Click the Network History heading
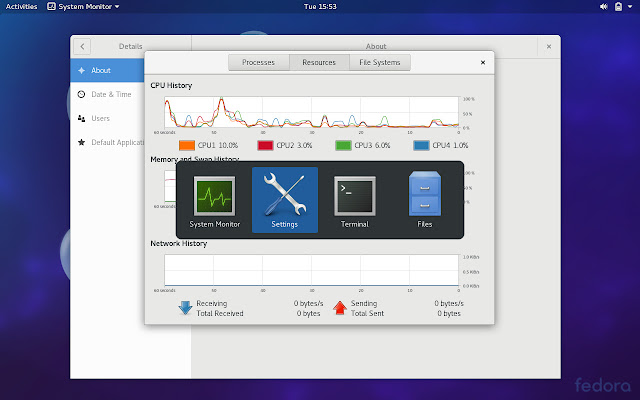The height and width of the screenshot is (400, 640). [179, 243]
